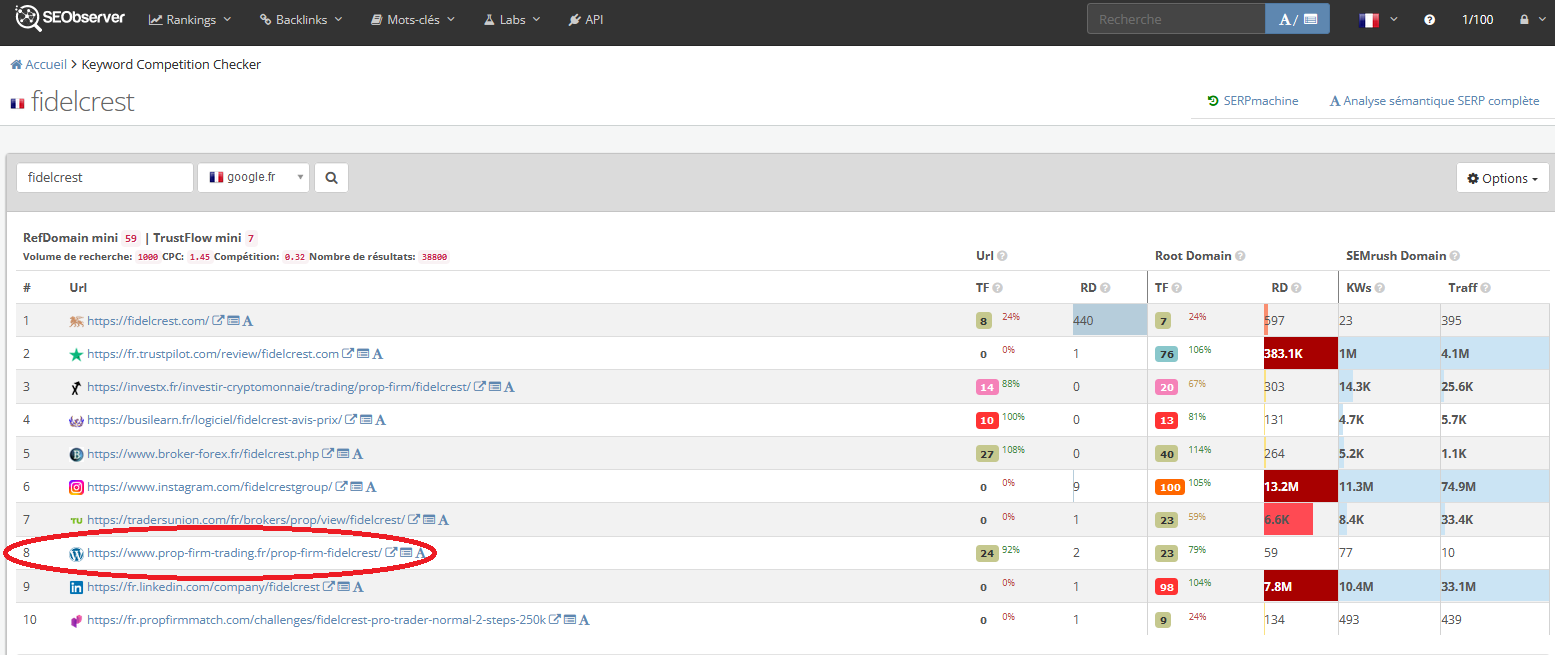
Task: Open the external link icon for instagram row
Action: point(341,487)
